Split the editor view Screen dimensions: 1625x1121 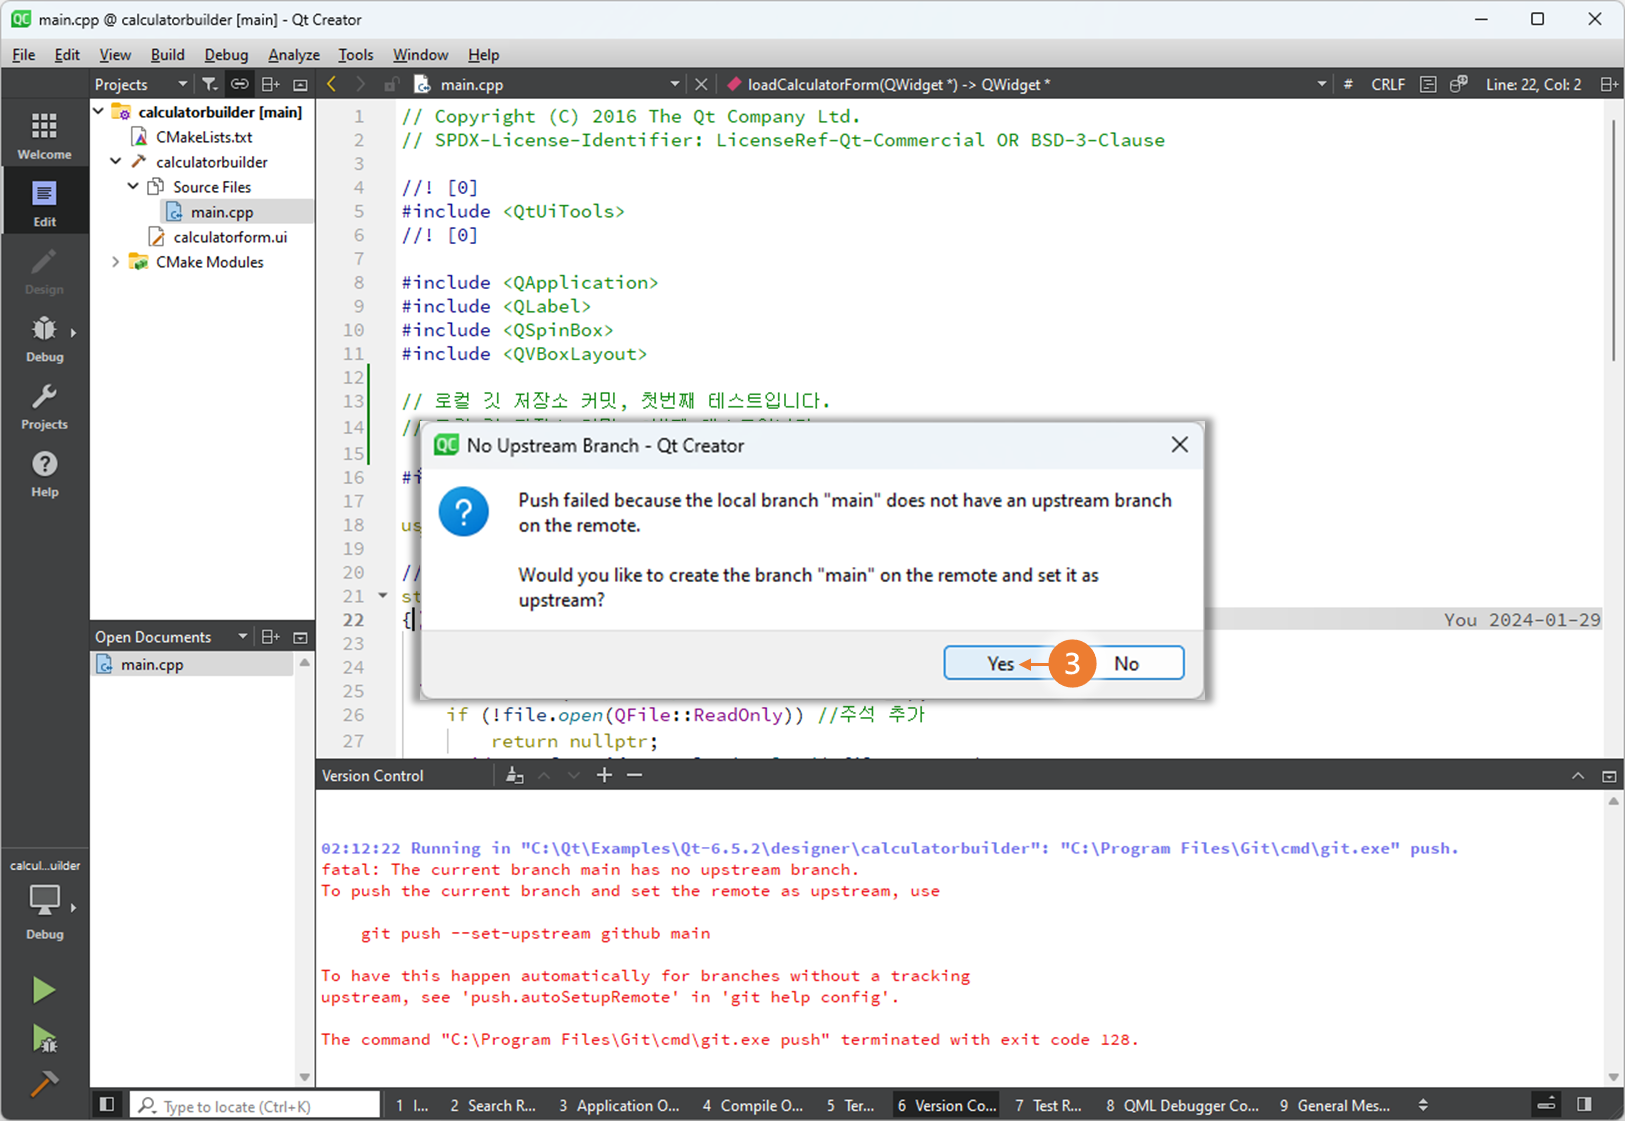[x=1608, y=84]
